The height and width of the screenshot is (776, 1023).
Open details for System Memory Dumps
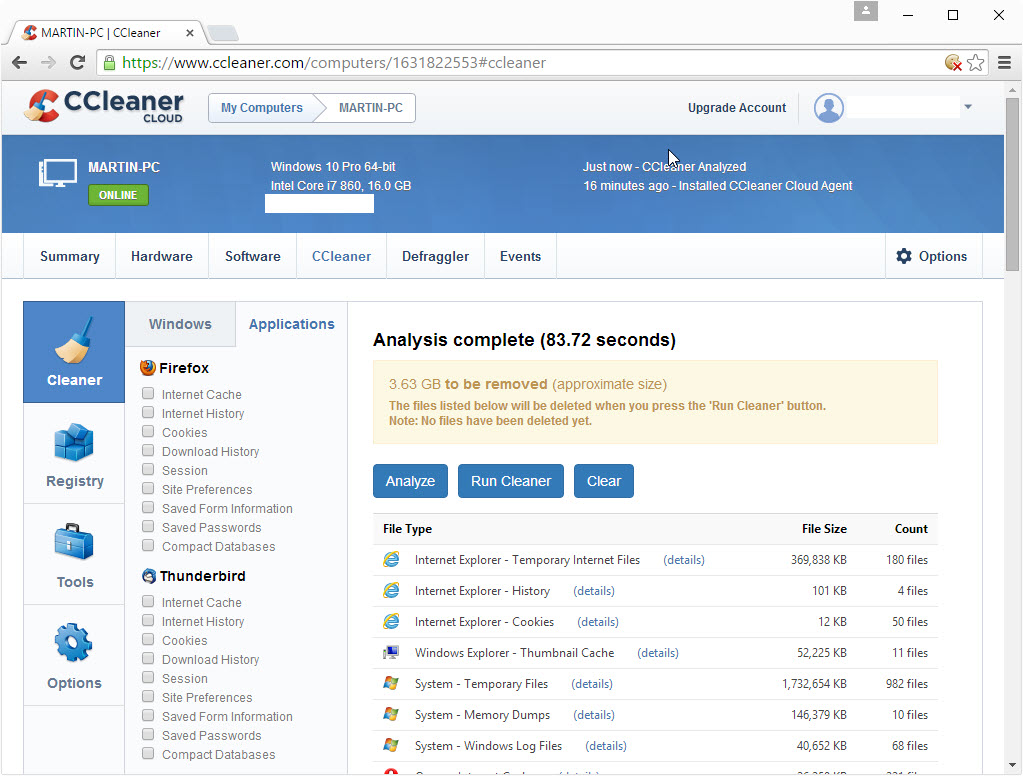pos(594,715)
